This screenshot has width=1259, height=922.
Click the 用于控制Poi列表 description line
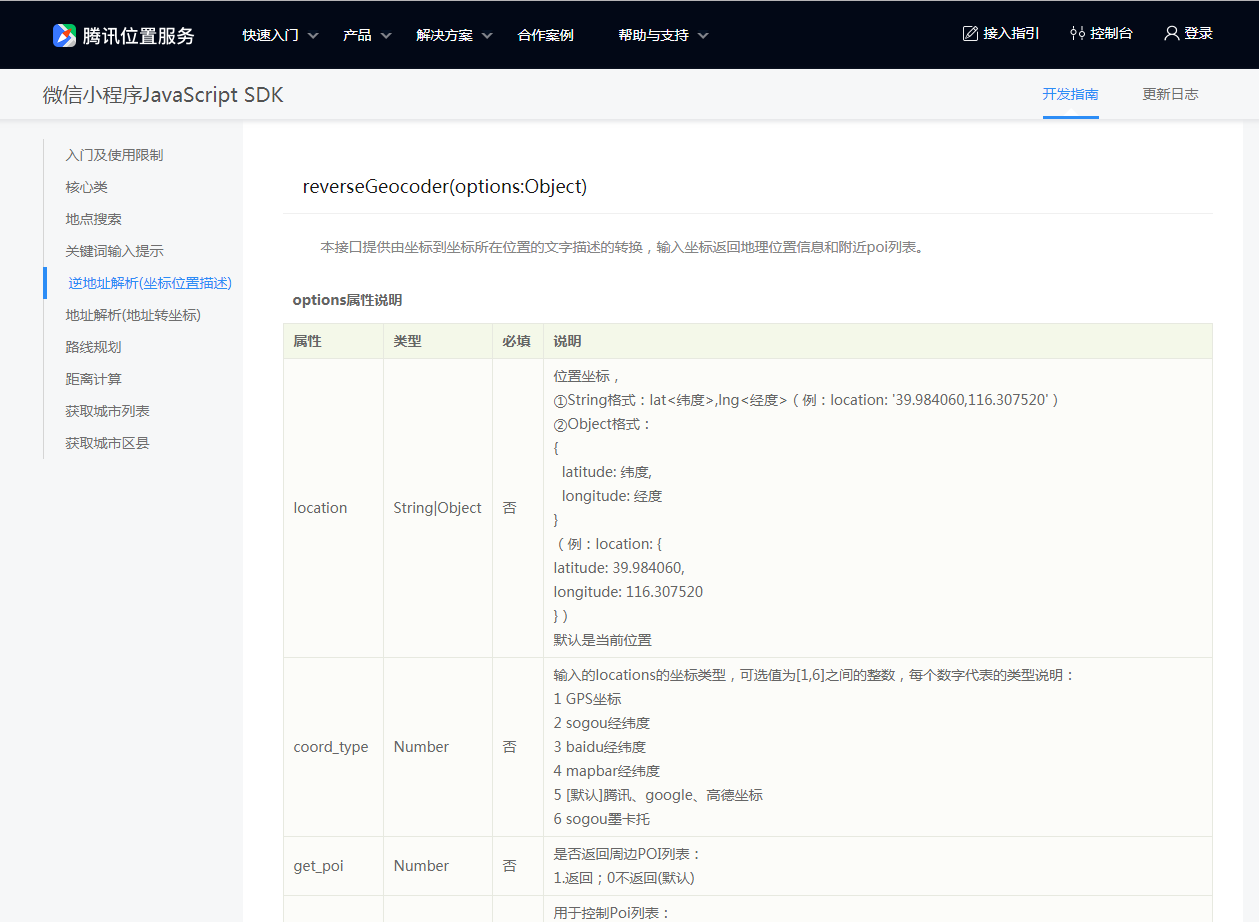pyautogui.click(x=611, y=913)
